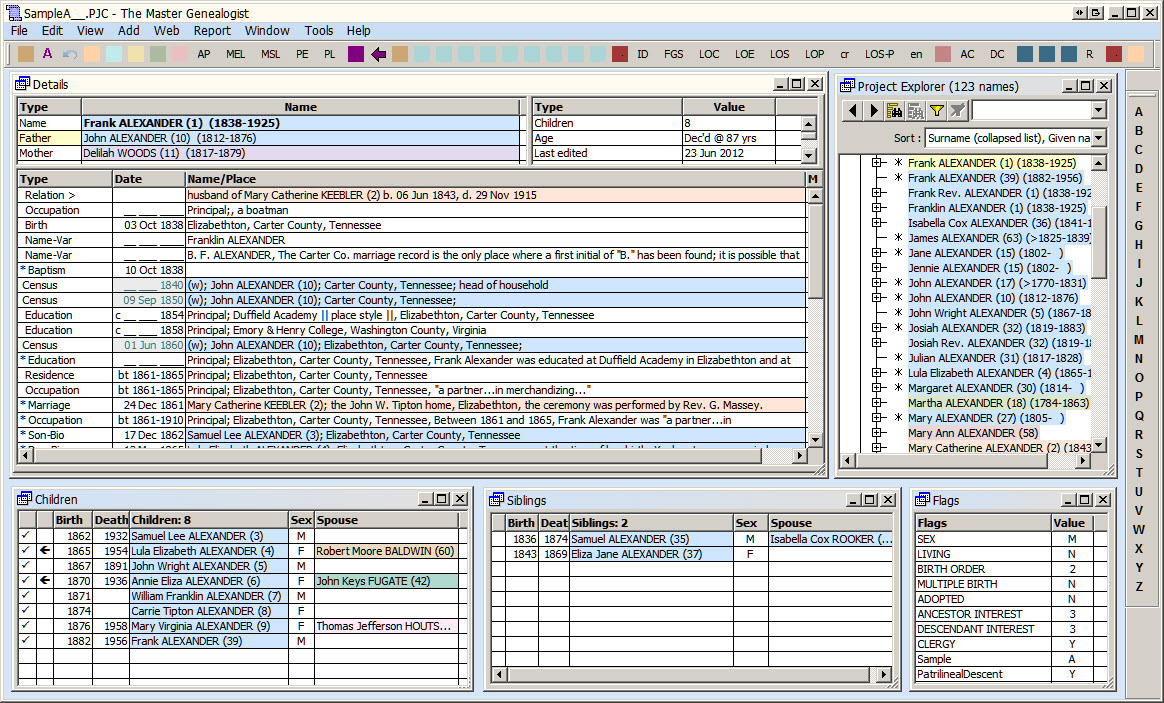Viewport: 1164px width, 703px height.
Task: Open the Sort dropdown in Project Explorer
Action: tap(1098, 138)
